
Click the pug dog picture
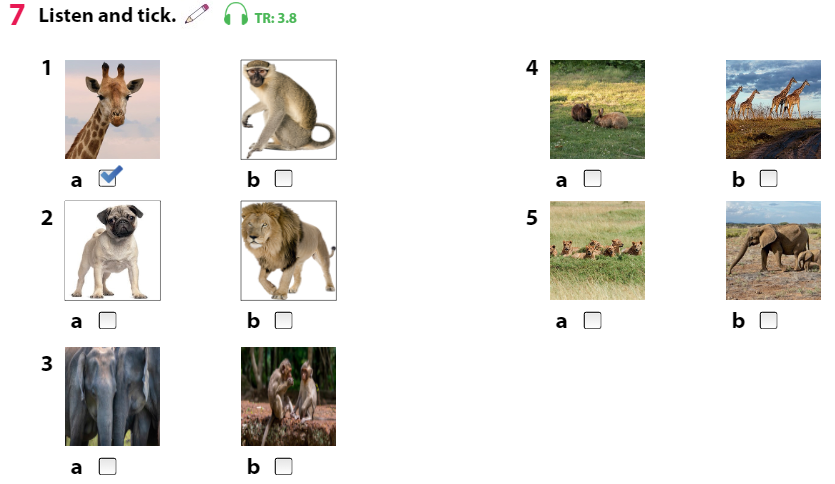pyautogui.click(x=112, y=251)
